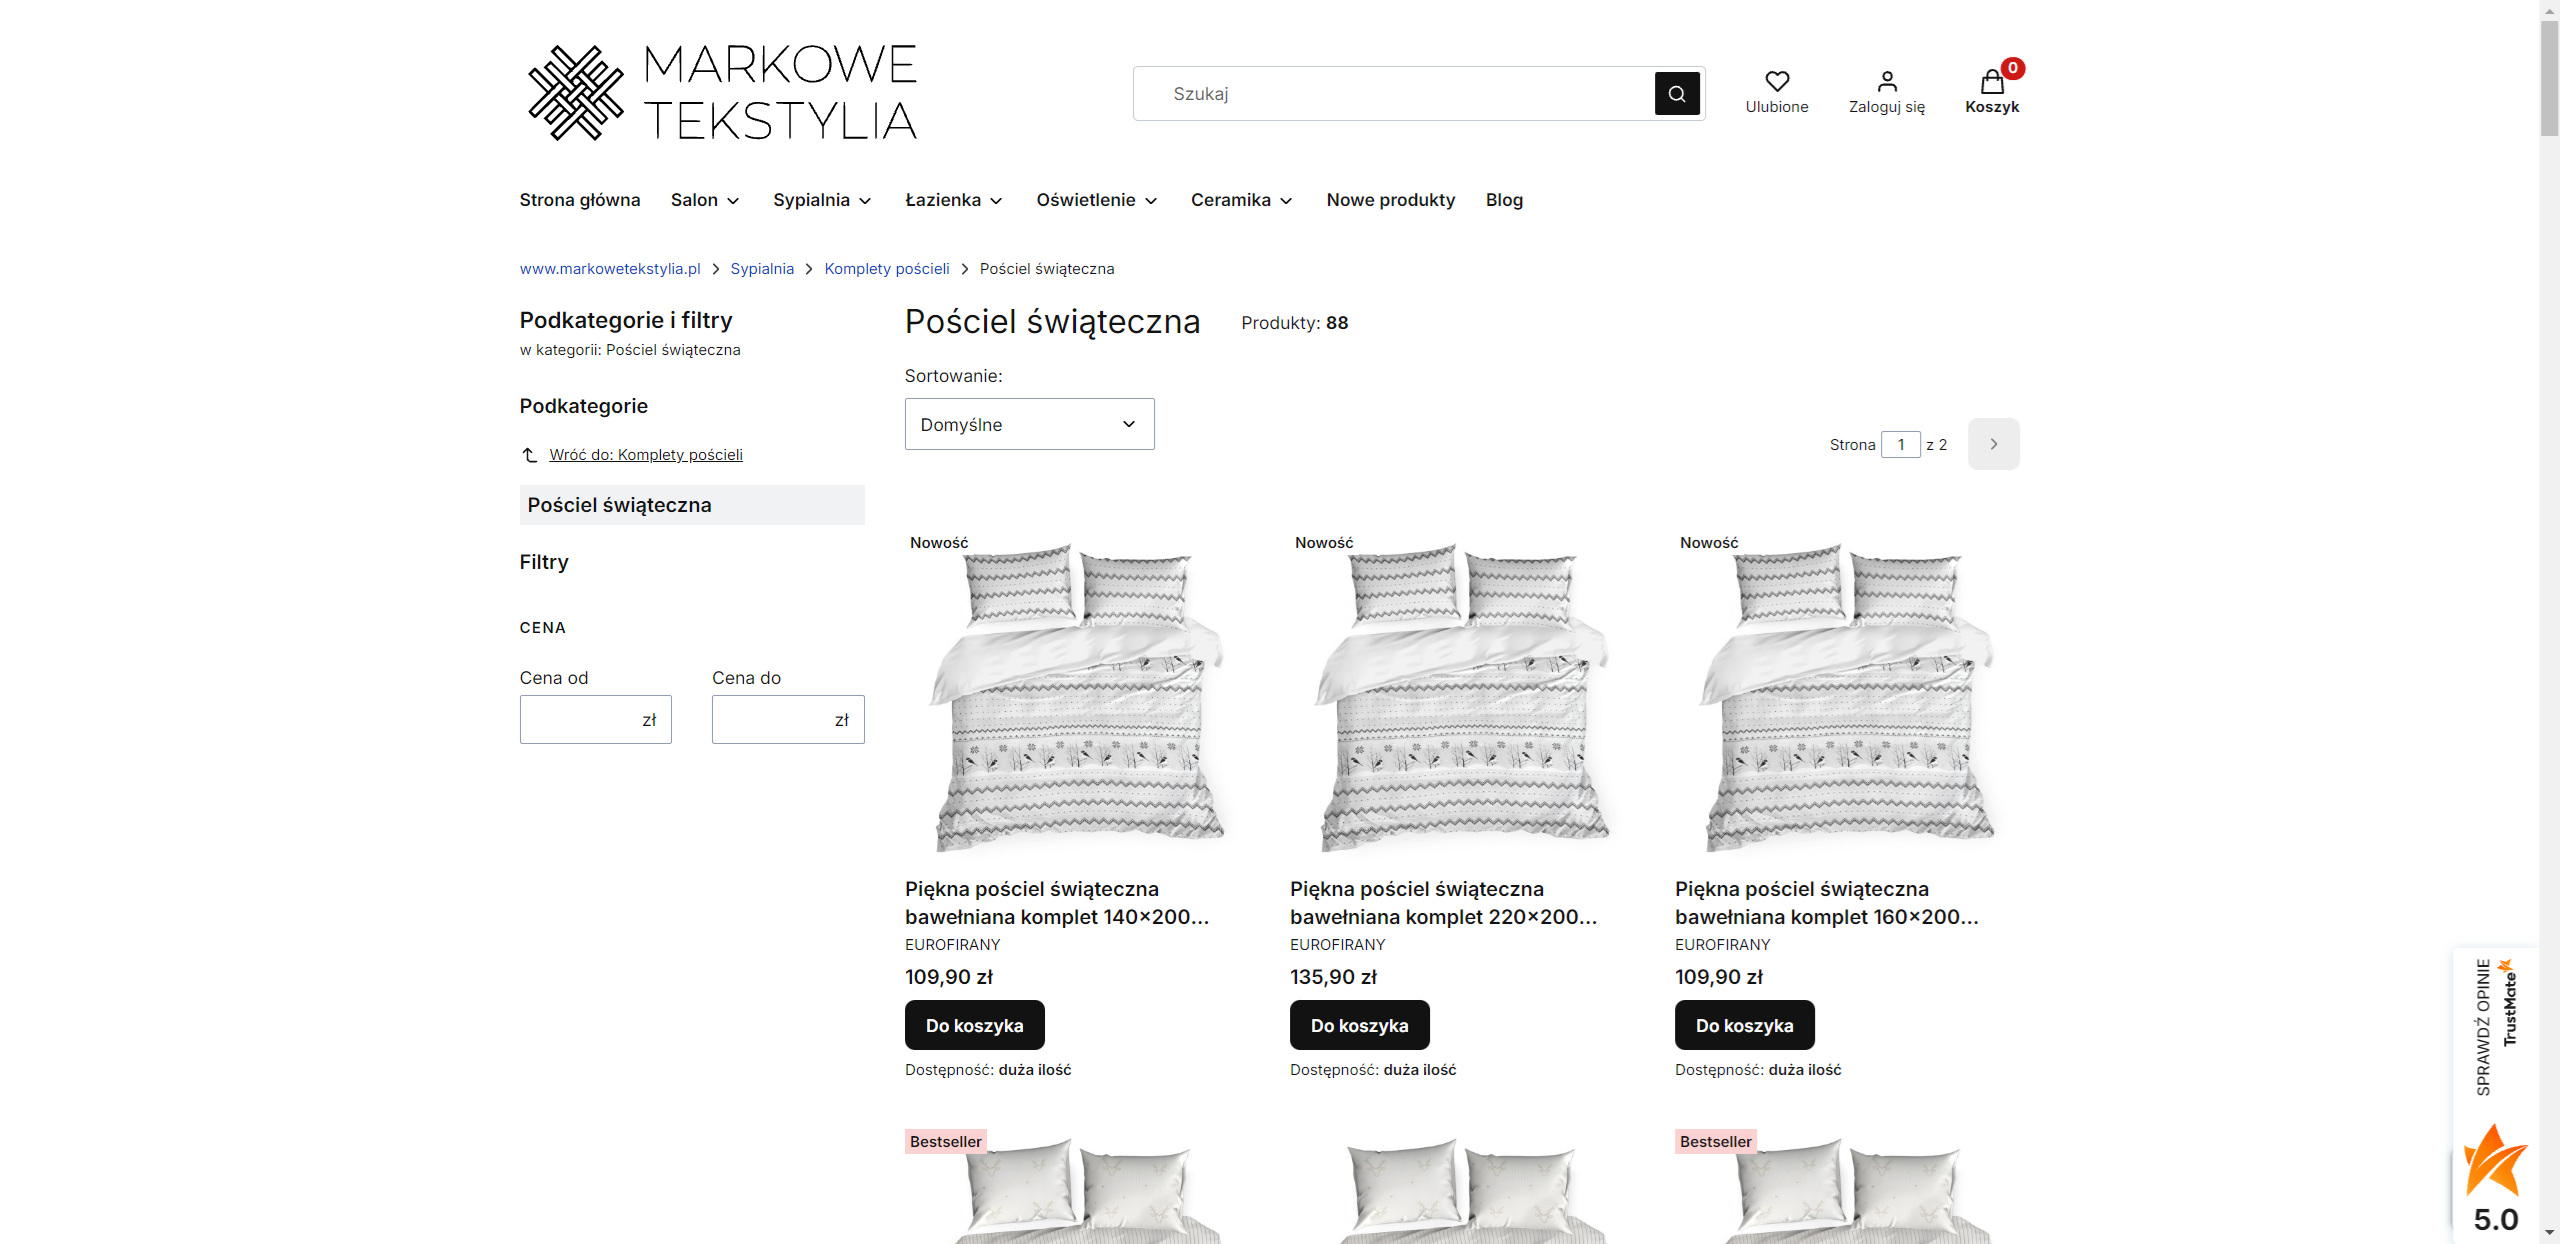The image size is (2560, 1244).
Task: Click the Markowe Tekstylia logo
Action: 722,92
